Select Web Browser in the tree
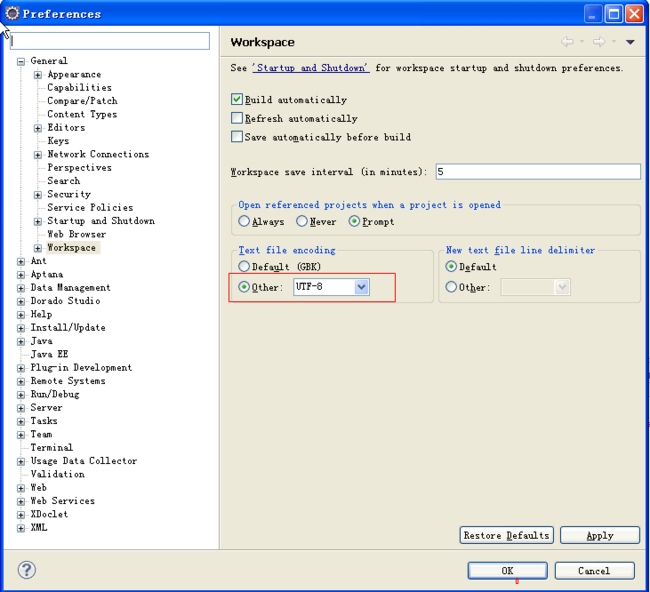650x592 pixels. pos(77,234)
